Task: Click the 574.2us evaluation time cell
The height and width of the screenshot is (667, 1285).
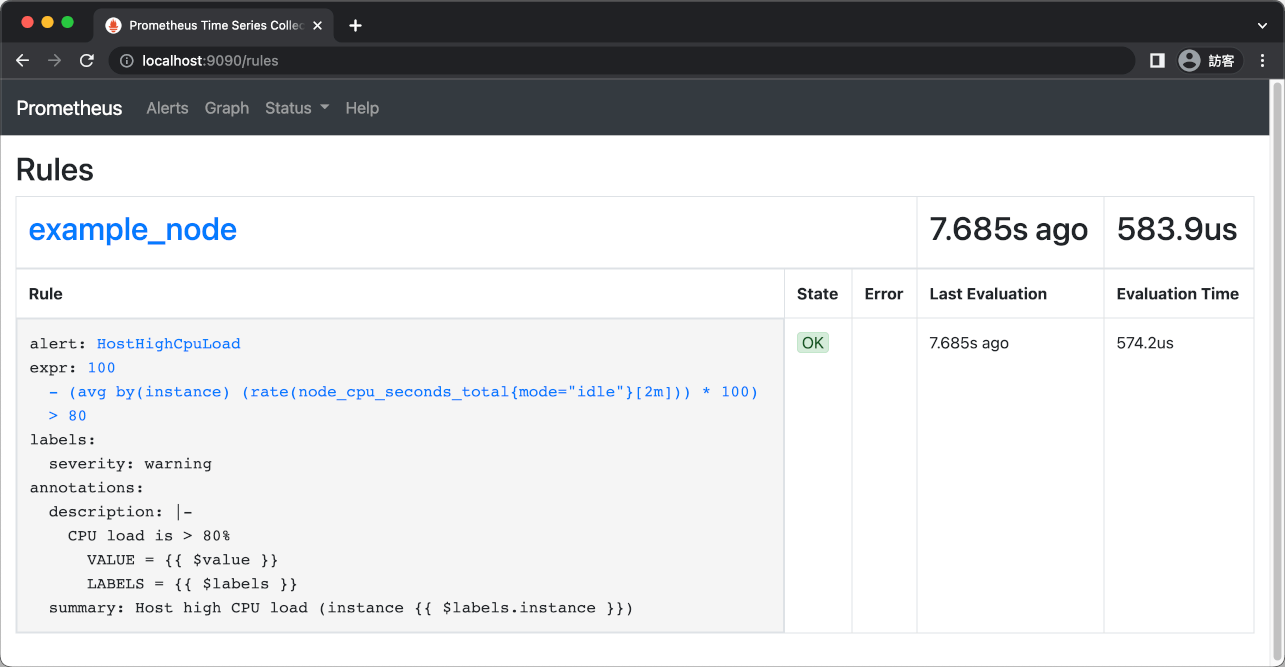Action: [x=1145, y=343]
